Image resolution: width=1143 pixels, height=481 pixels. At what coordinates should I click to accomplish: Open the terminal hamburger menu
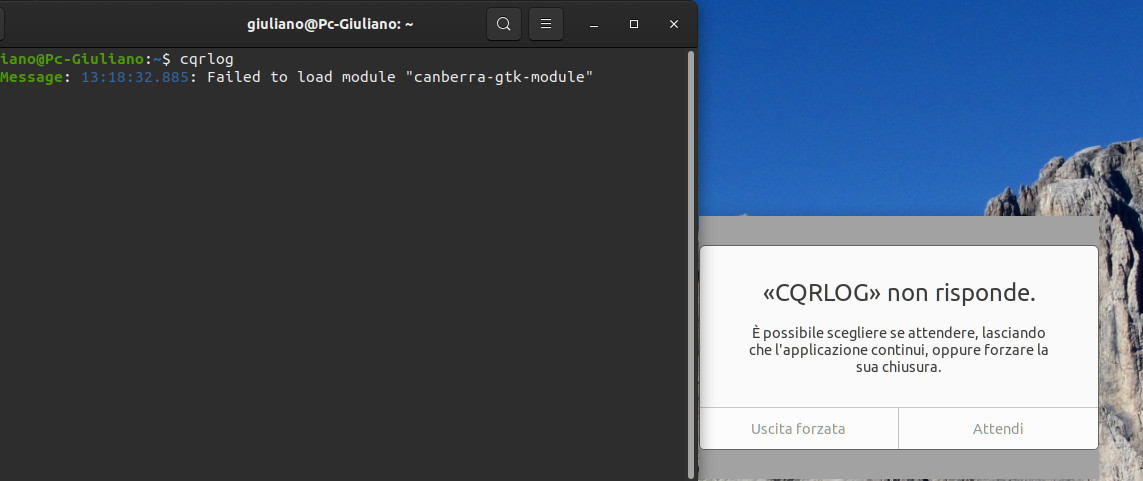tap(545, 24)
